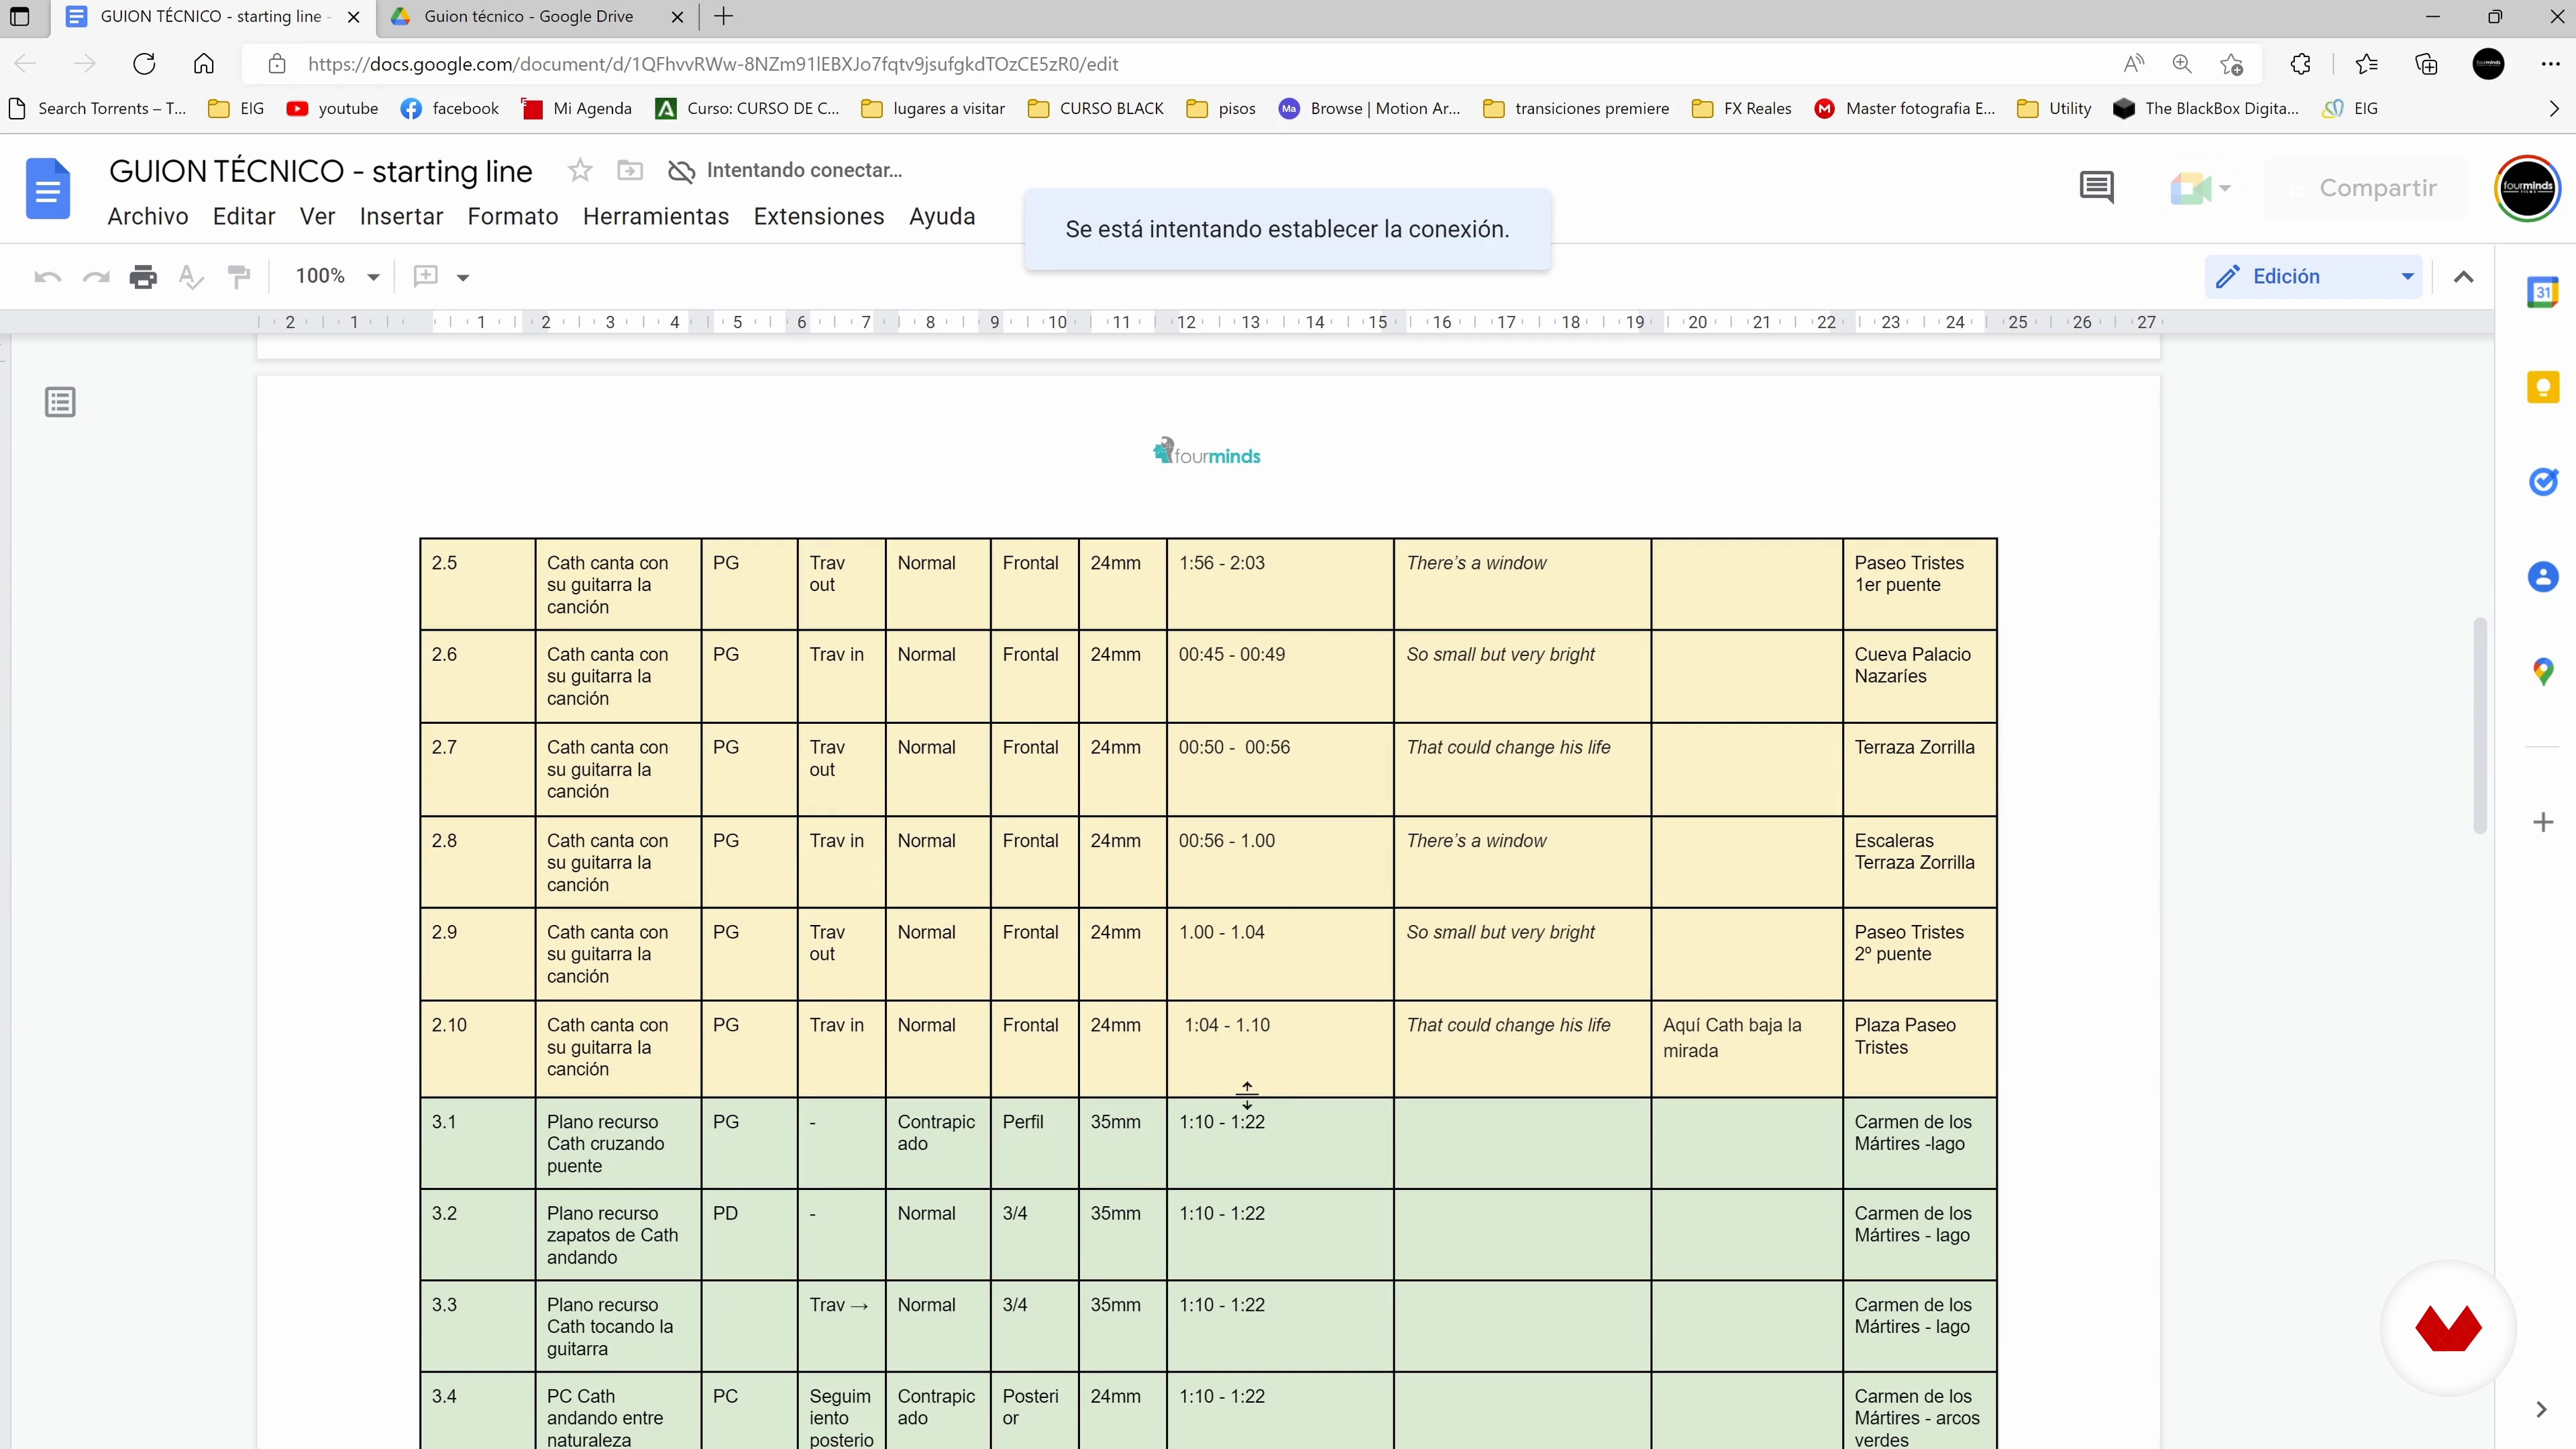
Task: Open a new browser tab
Action: (x=724, y=17)
